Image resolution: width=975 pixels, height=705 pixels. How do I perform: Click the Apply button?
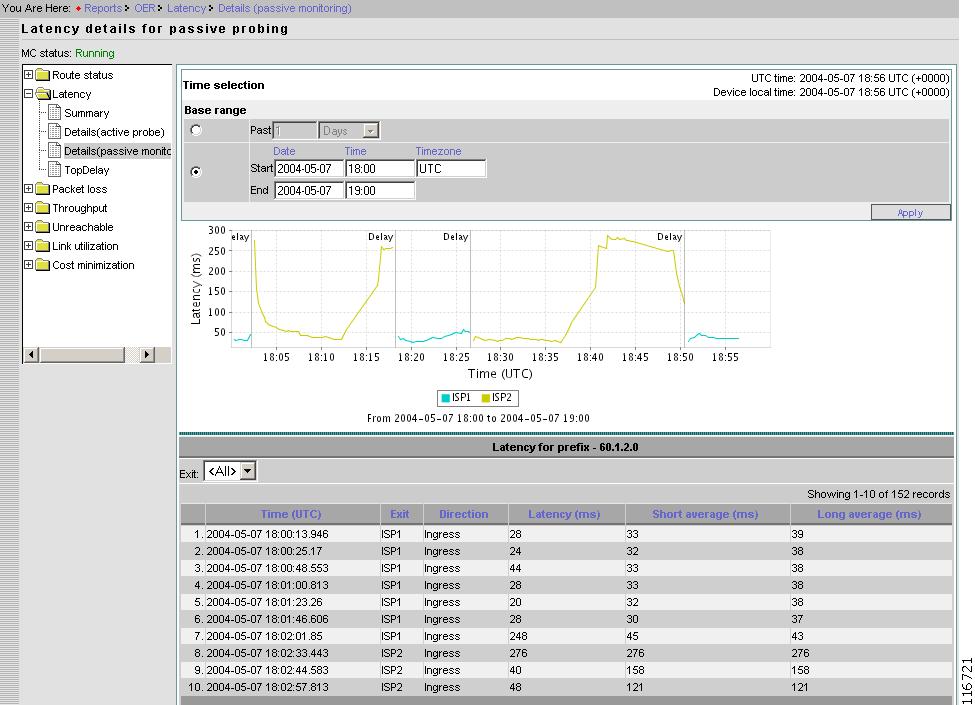pos(910,212)
